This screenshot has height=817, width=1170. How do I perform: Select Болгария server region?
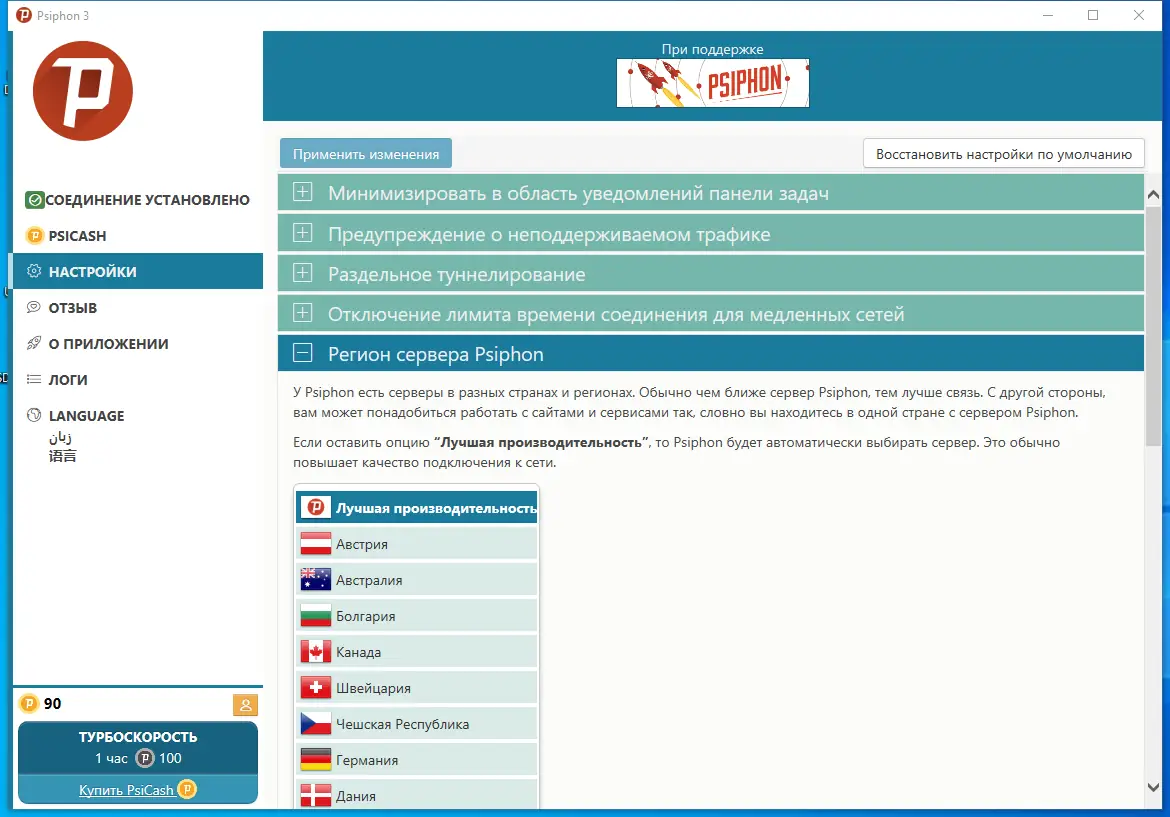[417, 616]
